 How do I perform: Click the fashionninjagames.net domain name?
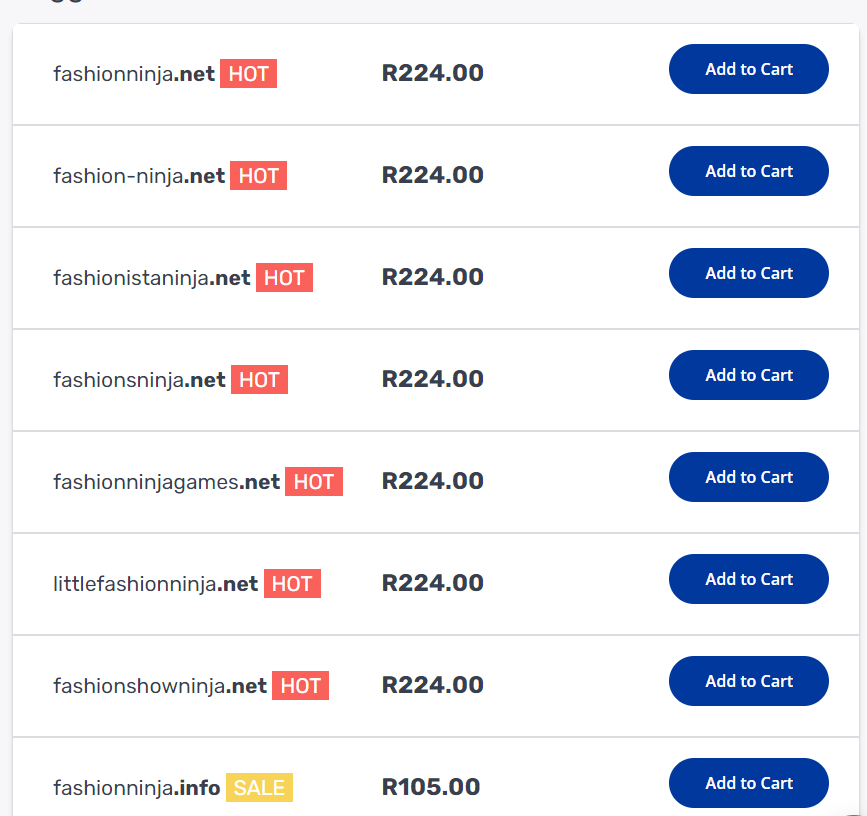tap(166, 482)
